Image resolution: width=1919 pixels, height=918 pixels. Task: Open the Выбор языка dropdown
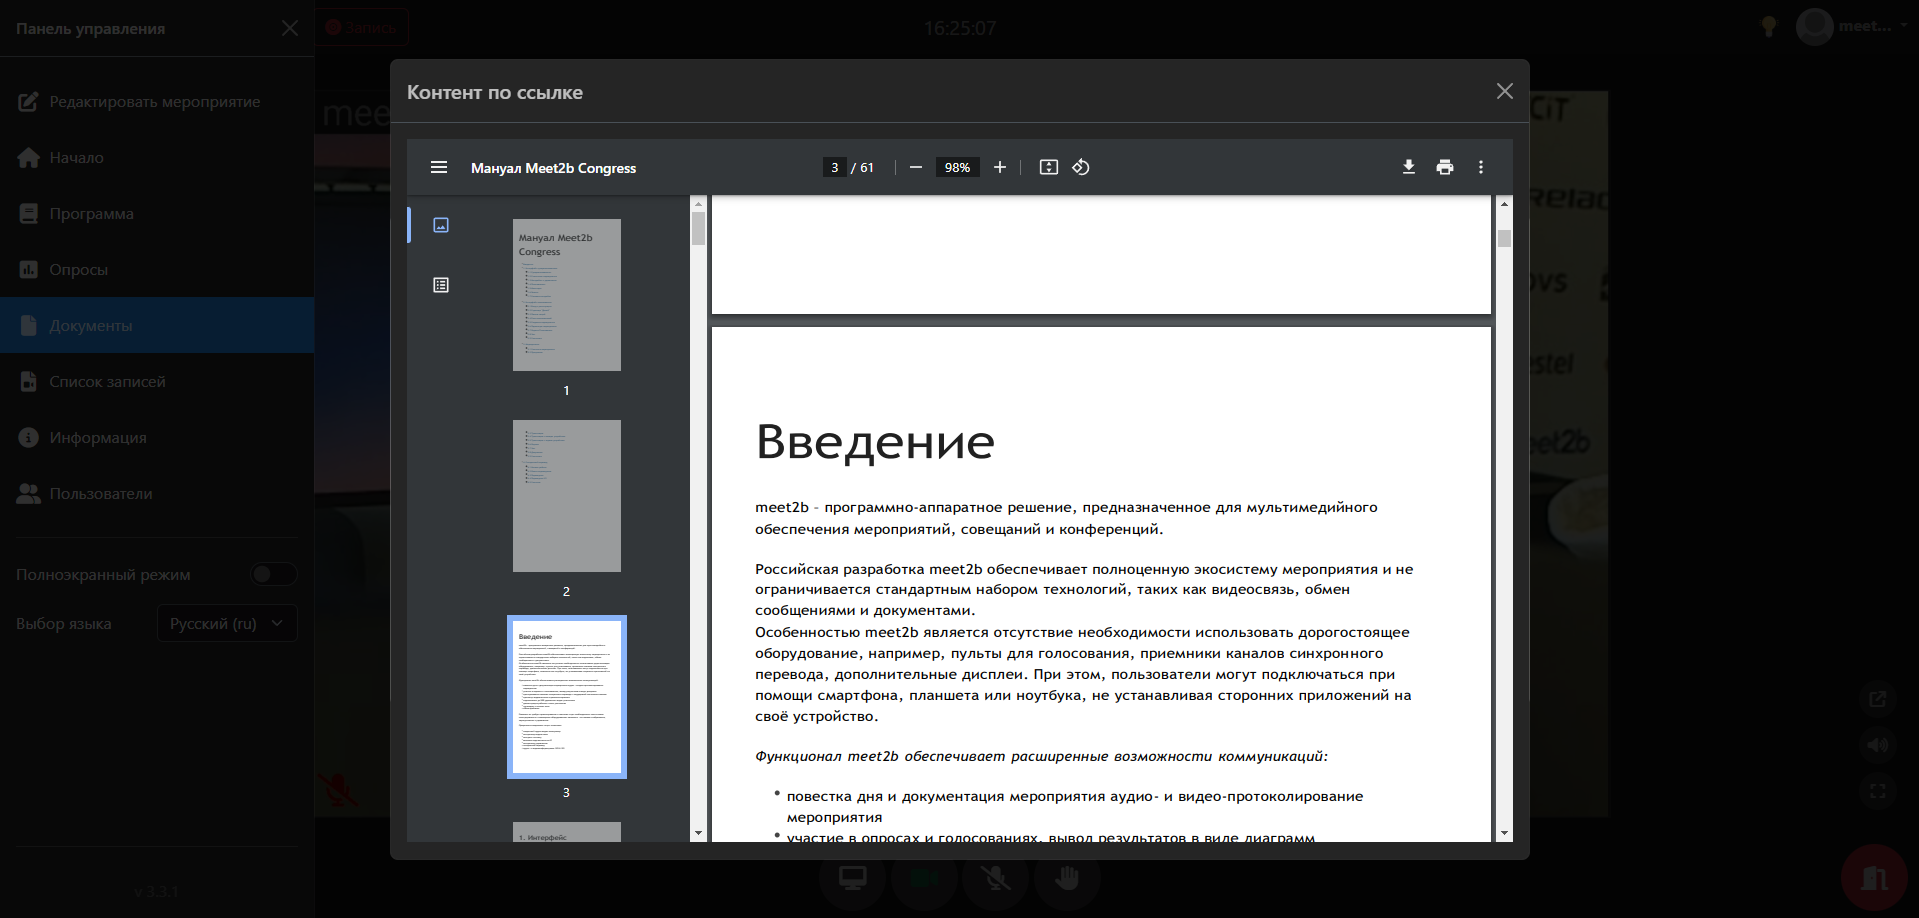click(227, 623)
